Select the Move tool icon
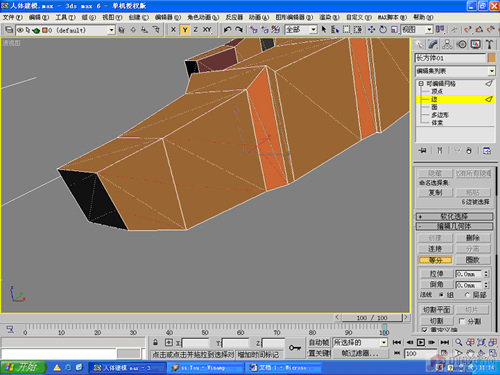The width and height of the screenshot is (500, 375). click(371, 30)
